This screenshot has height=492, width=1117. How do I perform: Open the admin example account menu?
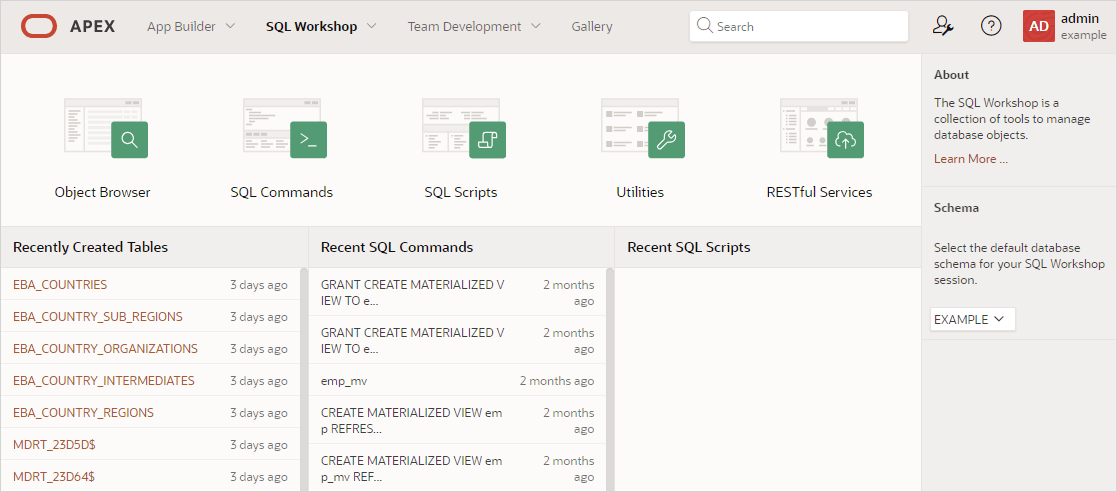(x=1065, y=26)
